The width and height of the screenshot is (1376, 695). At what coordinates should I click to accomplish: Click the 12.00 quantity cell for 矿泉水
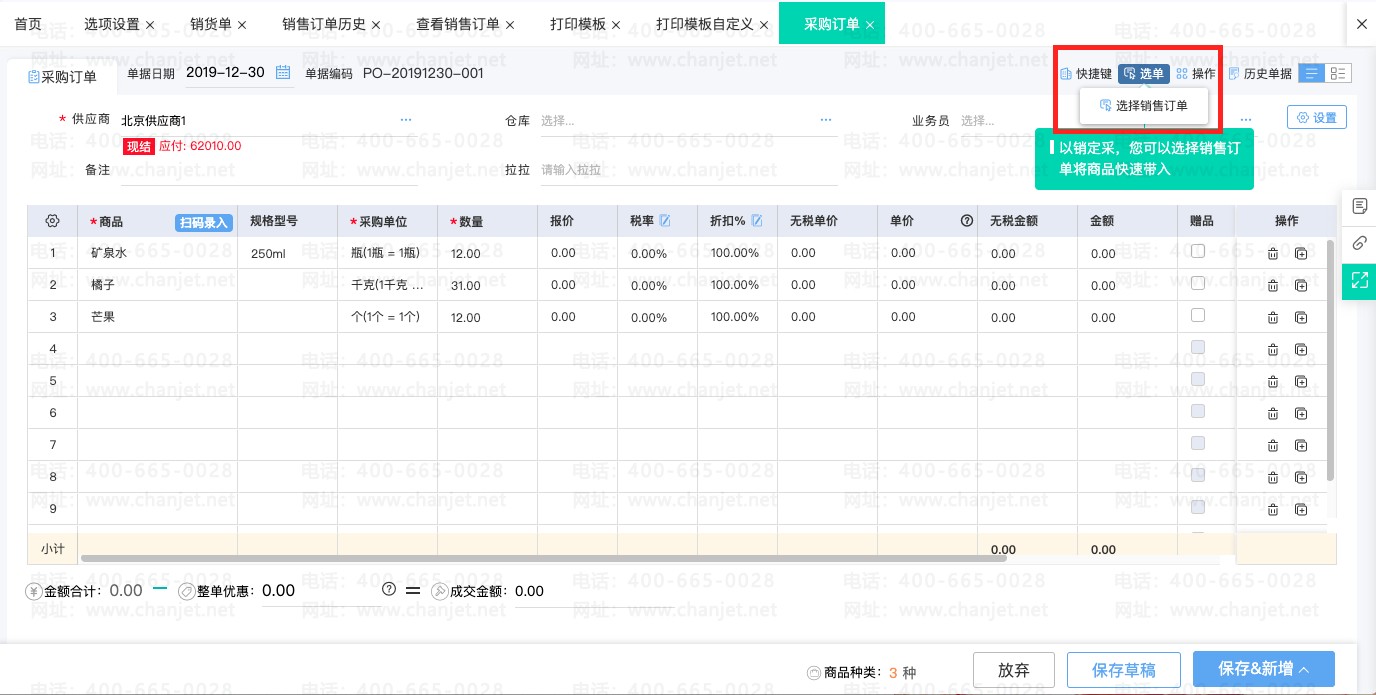(x=487, y=254)
